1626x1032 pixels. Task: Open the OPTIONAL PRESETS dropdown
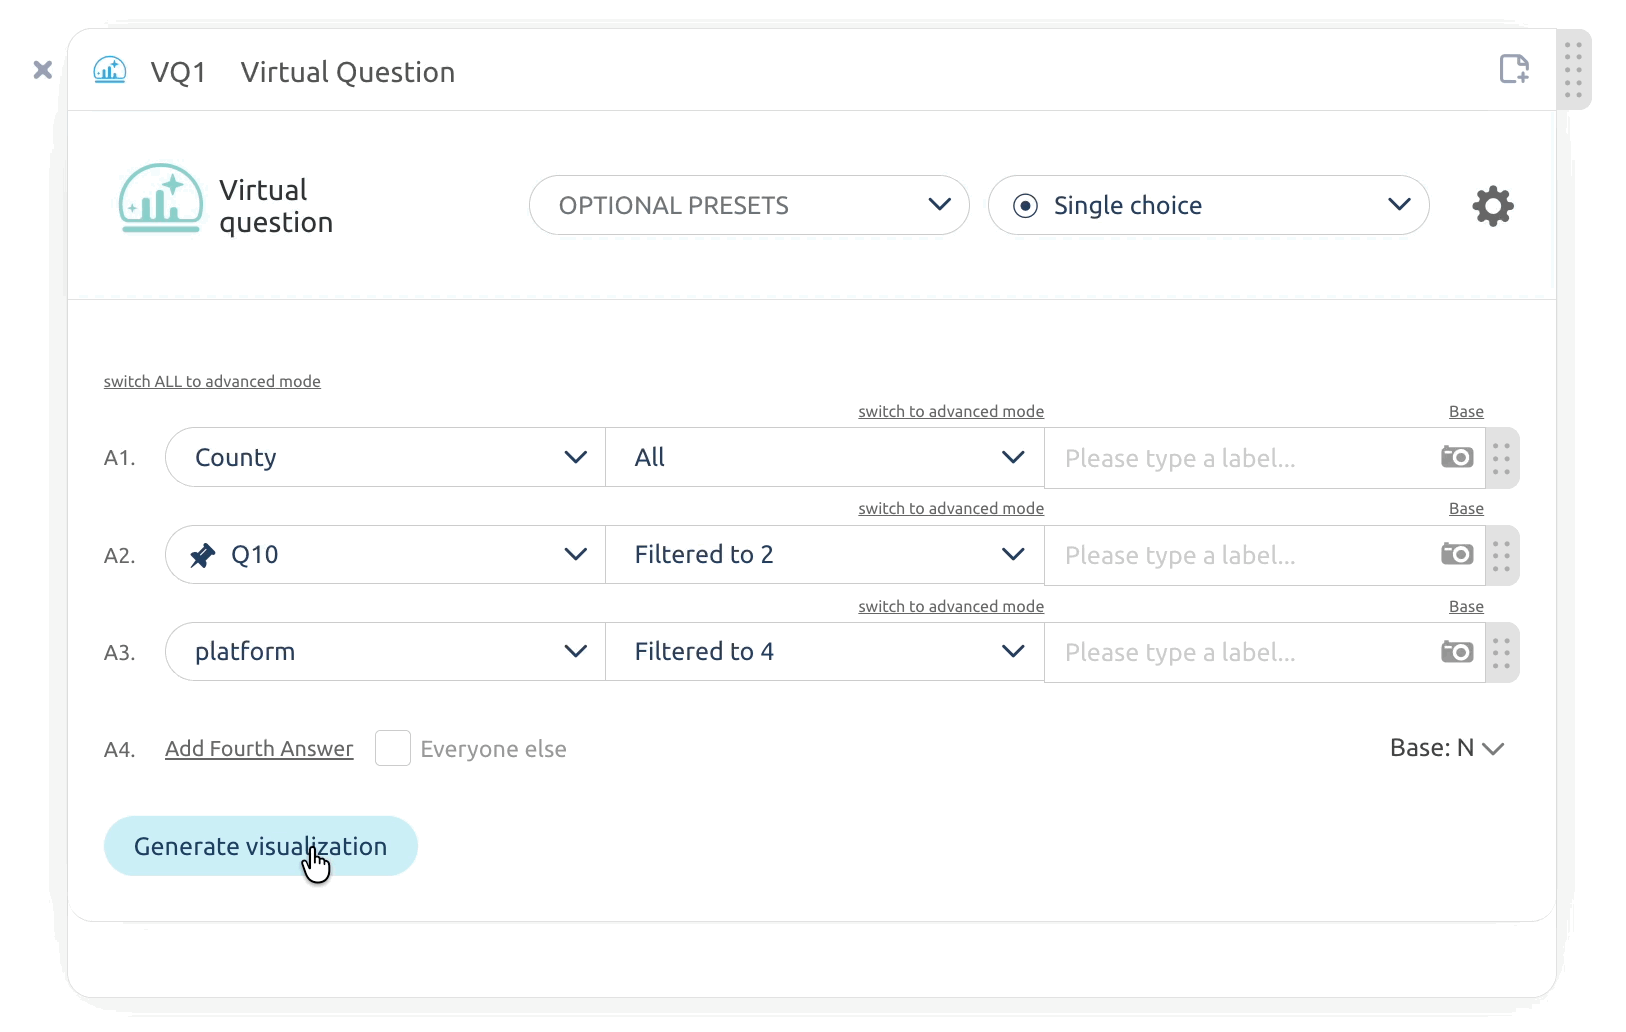point(749,205)
